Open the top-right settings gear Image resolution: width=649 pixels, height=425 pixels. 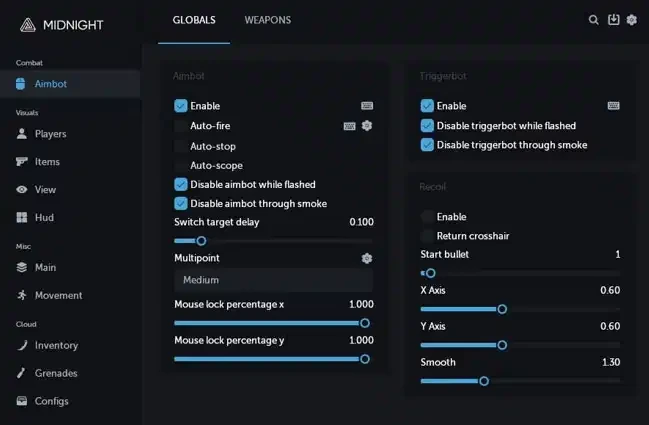point(632,19)
